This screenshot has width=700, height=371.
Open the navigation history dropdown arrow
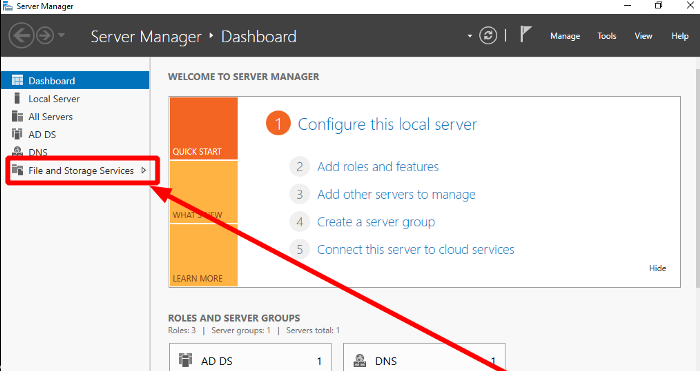(62, 35)
